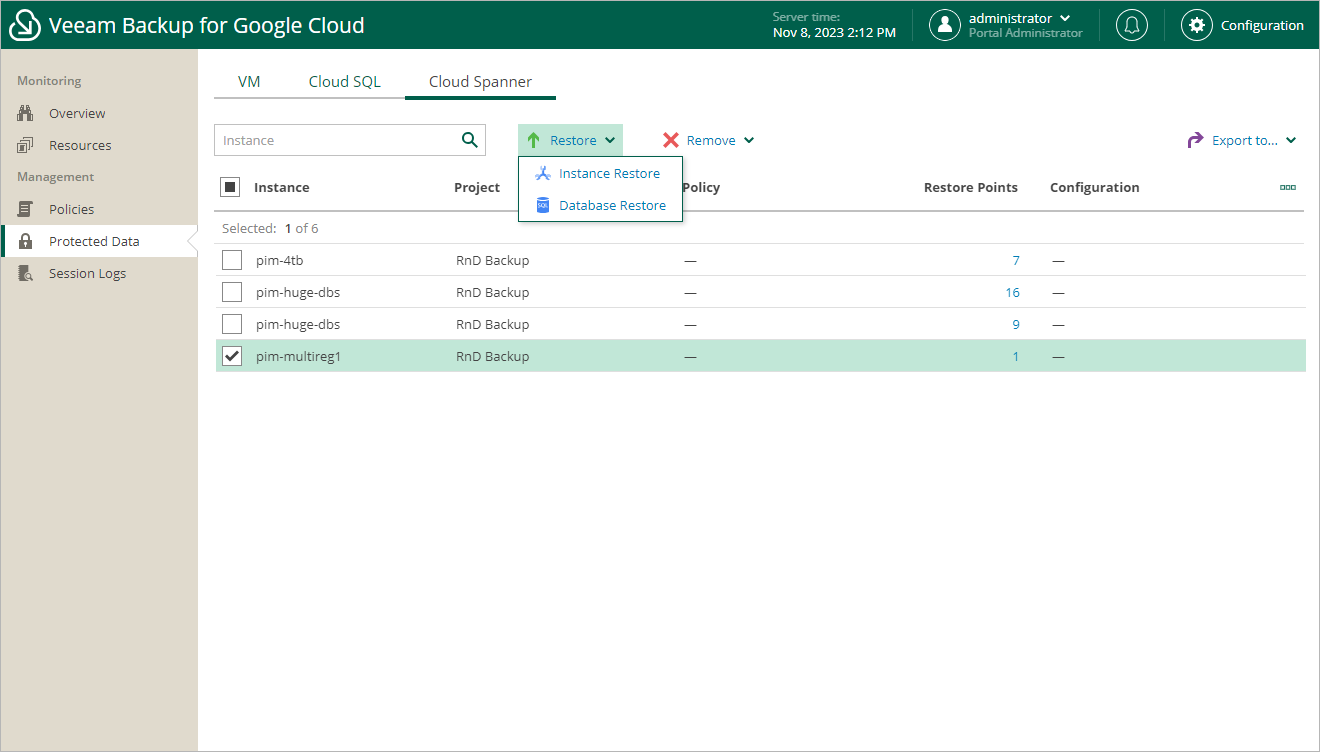The height and width of the screenshot is (752, 1320).
Task: Click the column chooser dots icon
Action: tap(1287, 187)
